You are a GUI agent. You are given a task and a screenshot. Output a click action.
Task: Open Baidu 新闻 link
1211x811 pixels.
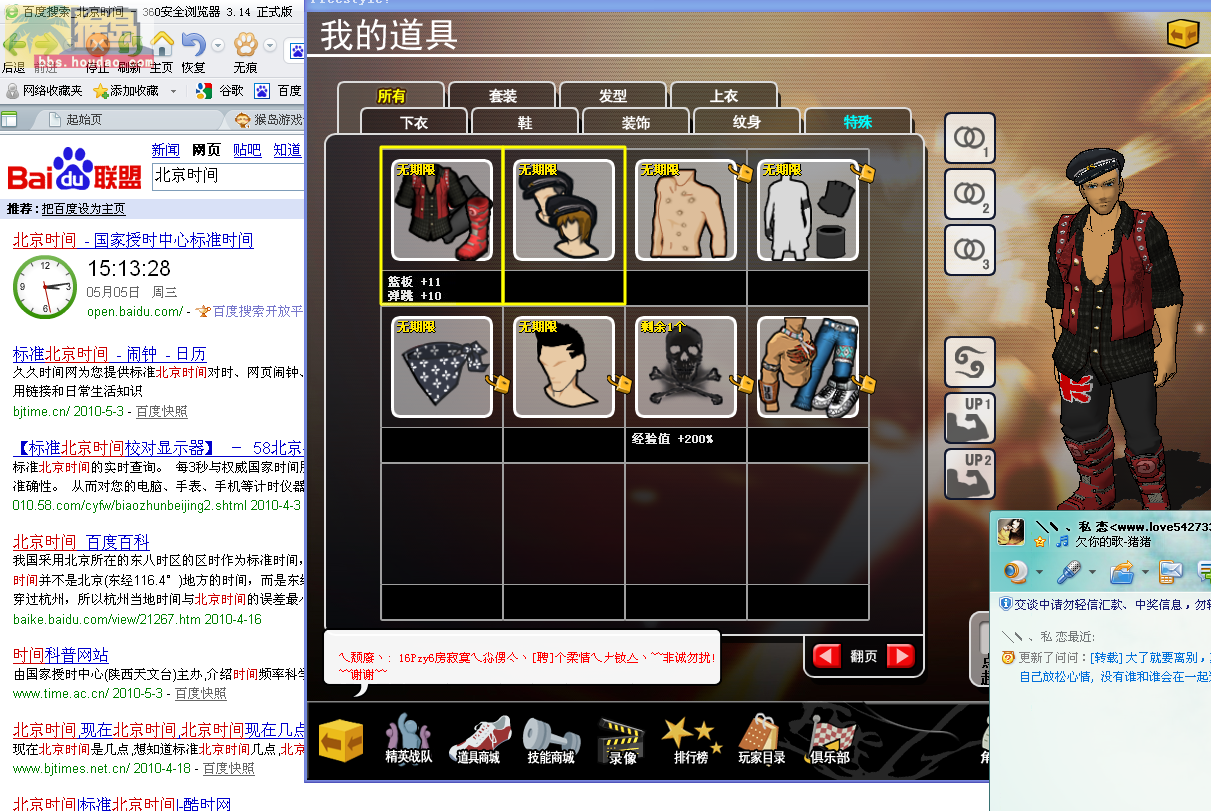(x=166, y=150)
